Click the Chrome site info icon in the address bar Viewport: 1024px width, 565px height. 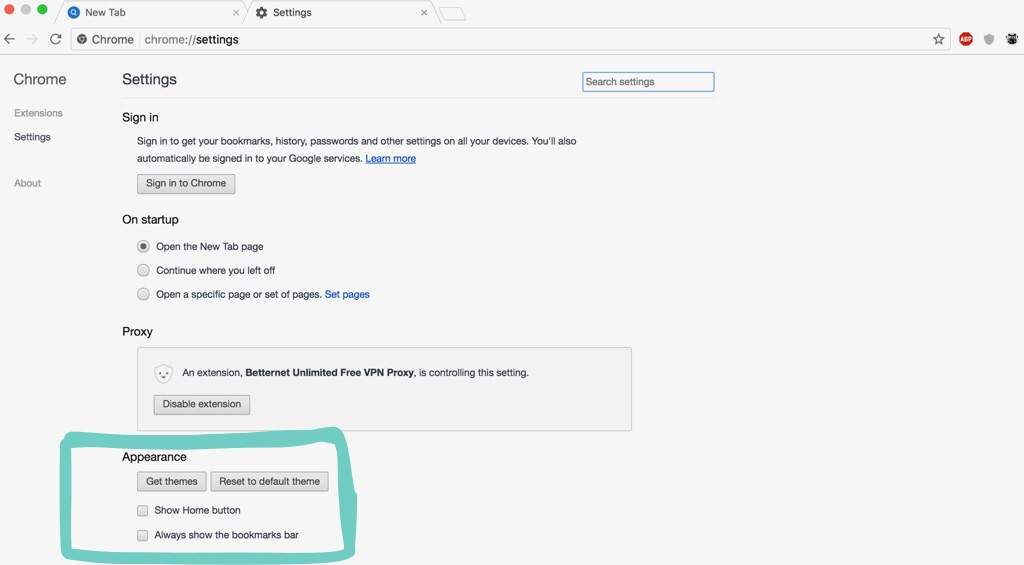point(82,39)
